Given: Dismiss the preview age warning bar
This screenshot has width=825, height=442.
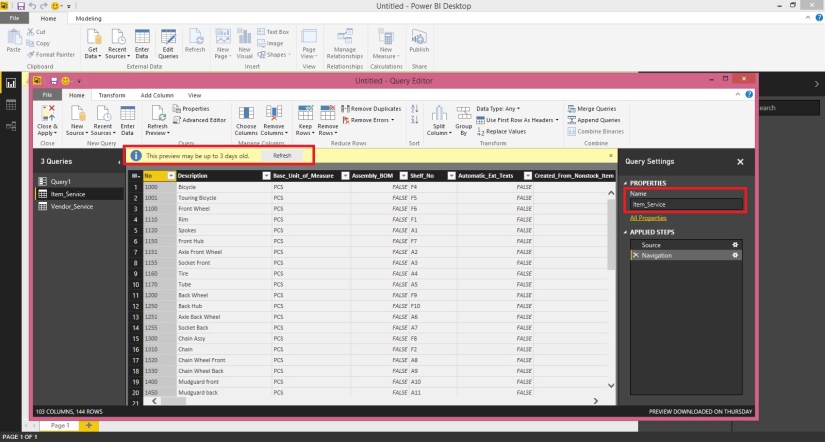Looking at the screenshot, I should (611, 156).
